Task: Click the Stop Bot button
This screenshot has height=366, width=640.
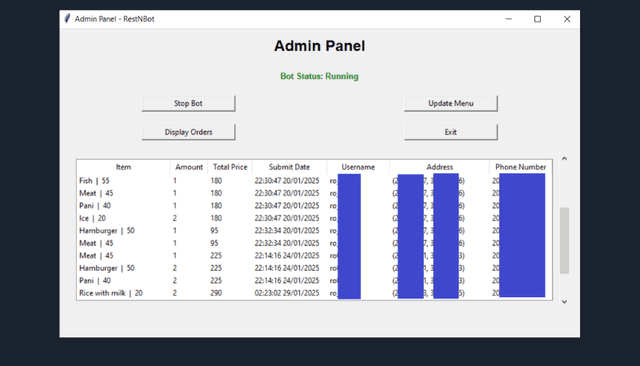Action: coord(188,103)
